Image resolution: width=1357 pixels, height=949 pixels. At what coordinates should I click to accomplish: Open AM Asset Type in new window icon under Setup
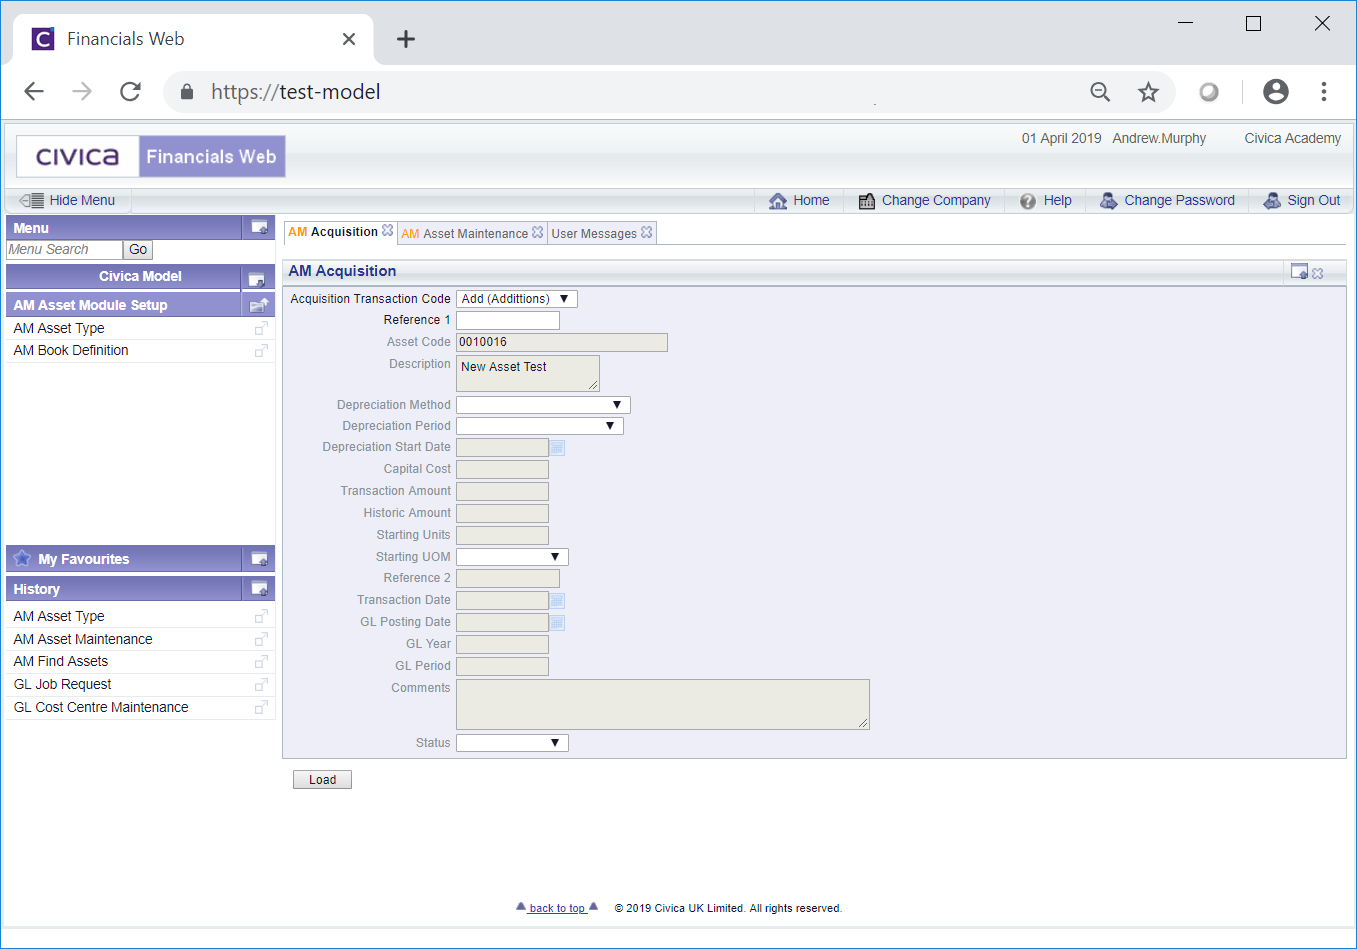pos(261,328)
